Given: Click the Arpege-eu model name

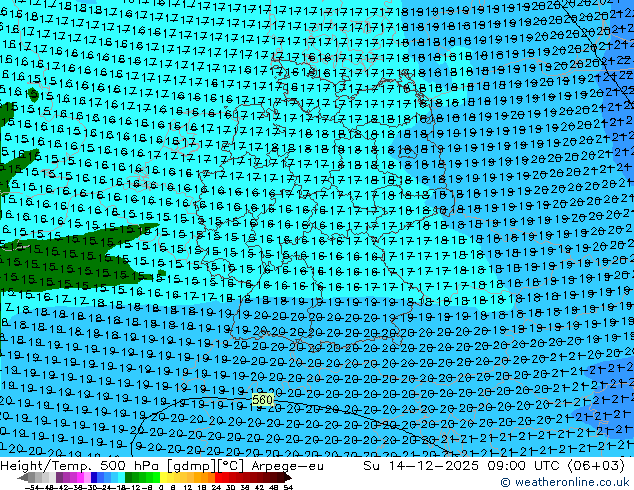Looking at the screenshot, I should click(287, 466).
